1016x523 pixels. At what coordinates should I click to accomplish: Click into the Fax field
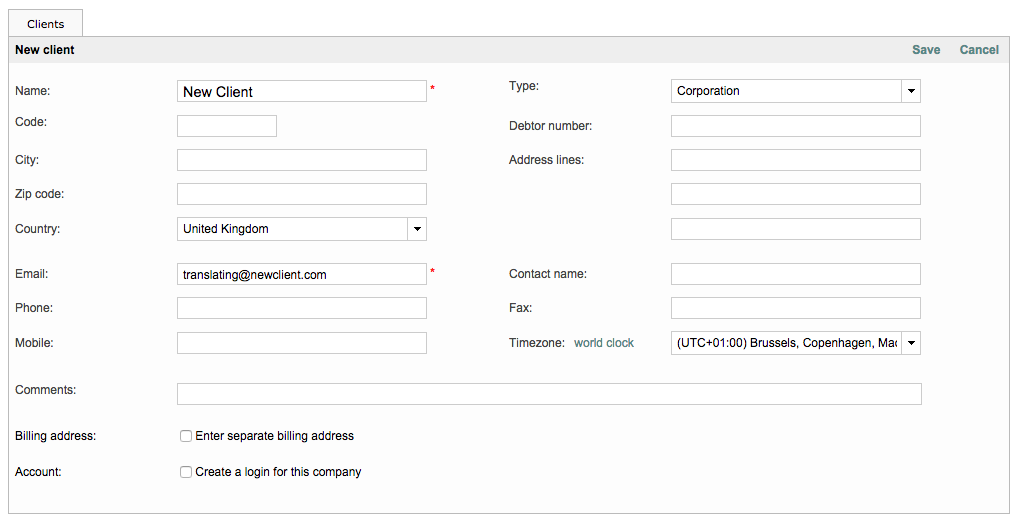click(x=795, y=308)
